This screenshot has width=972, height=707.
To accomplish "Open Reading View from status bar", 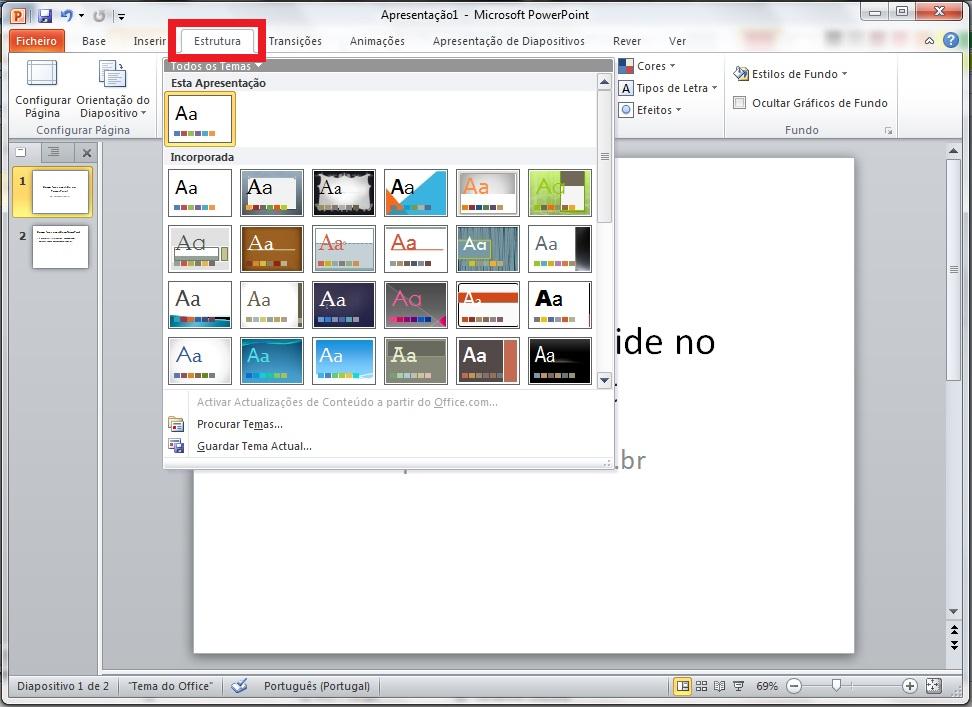I will click(719, 686).
